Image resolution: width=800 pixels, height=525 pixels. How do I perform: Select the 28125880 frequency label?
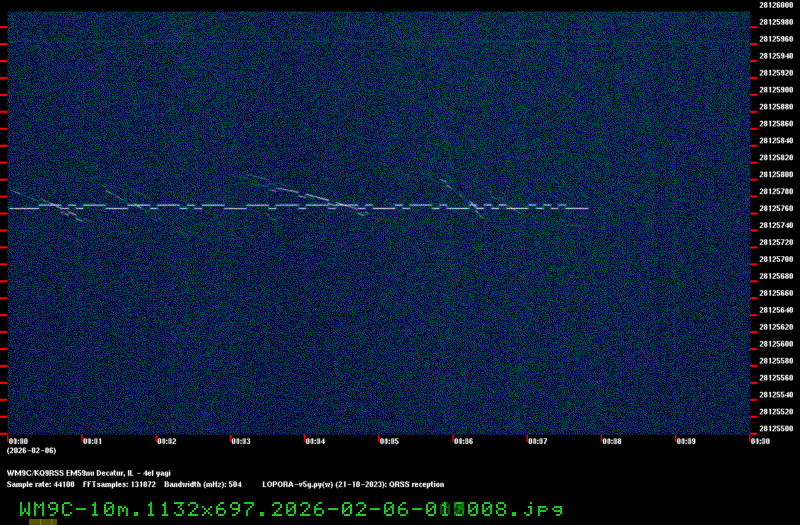[776, 107]
